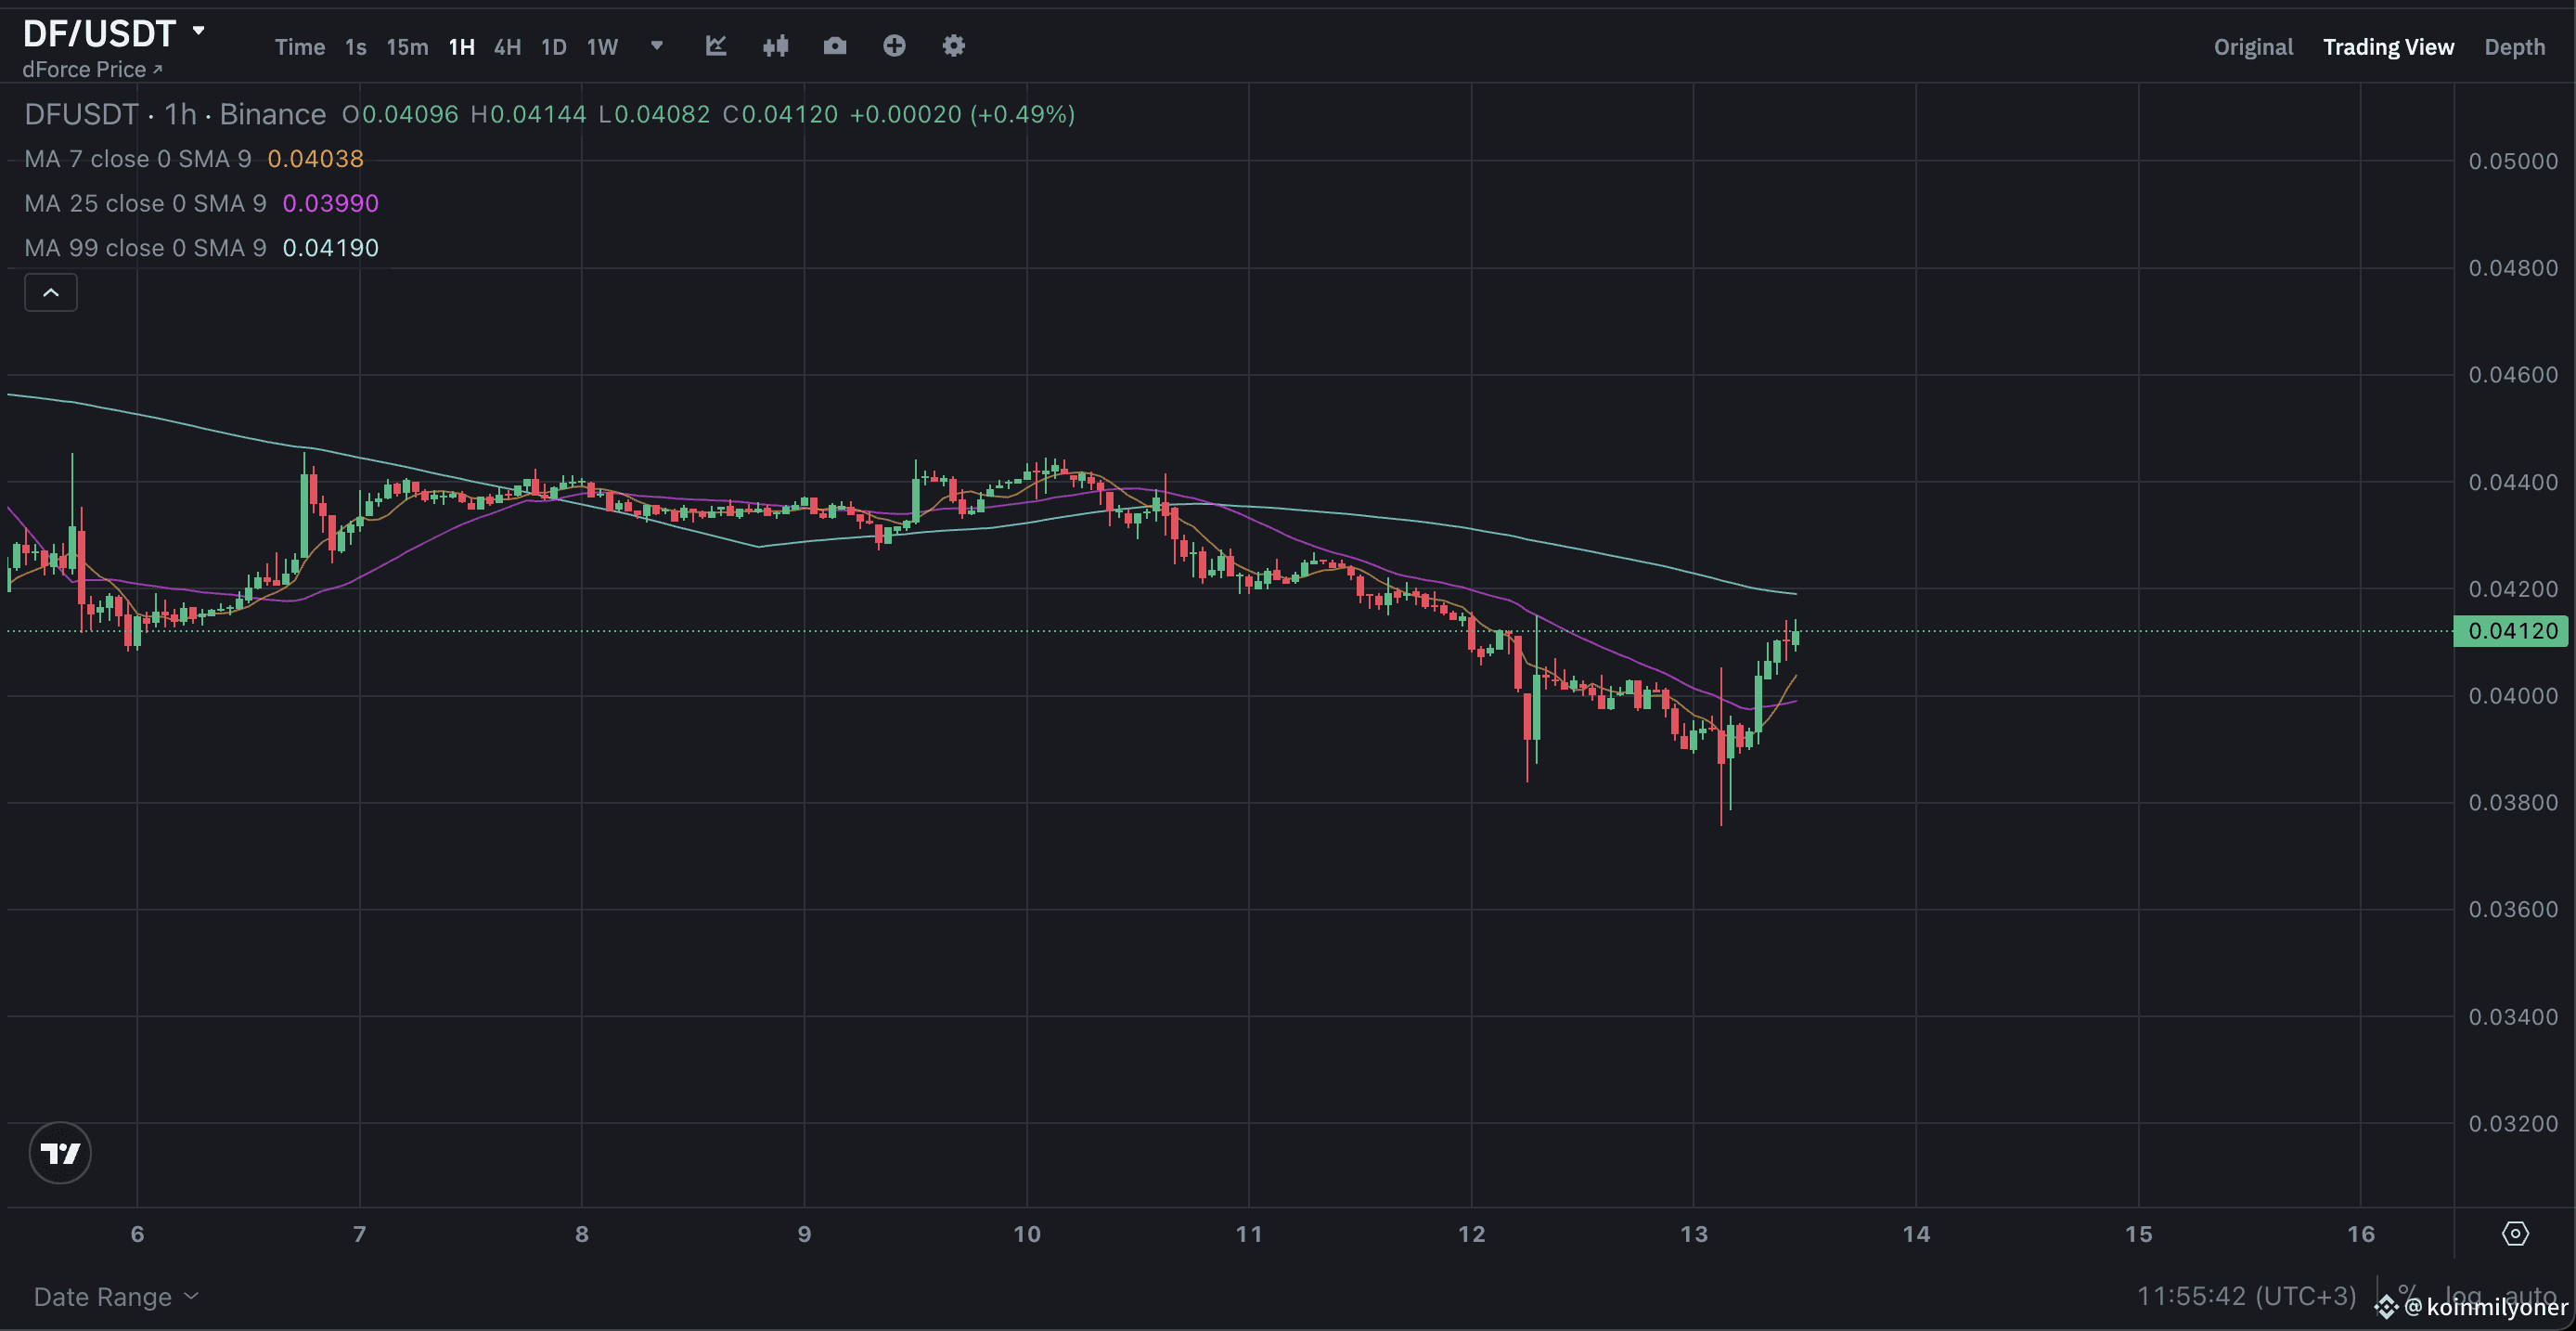This screenshot has height=1331, width=2576.
Task: Toggle percentage scale mode
Action: tap(2404, 1293)
